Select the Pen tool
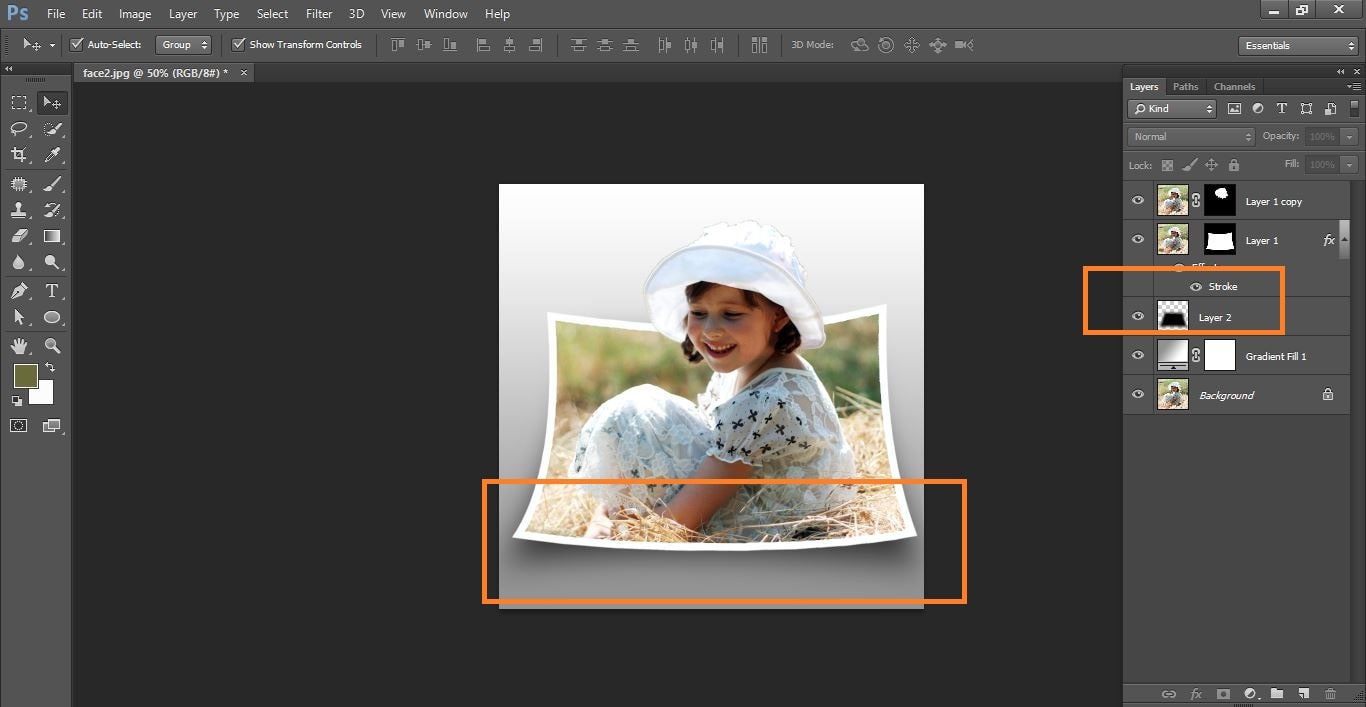Image resolution: width=1366 pixels, height=707 pixels. click(19, 291)
